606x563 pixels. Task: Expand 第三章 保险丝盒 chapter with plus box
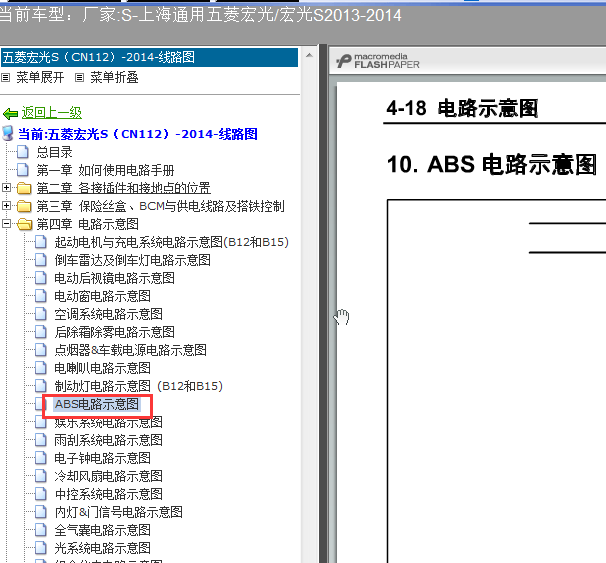point(6,205)
